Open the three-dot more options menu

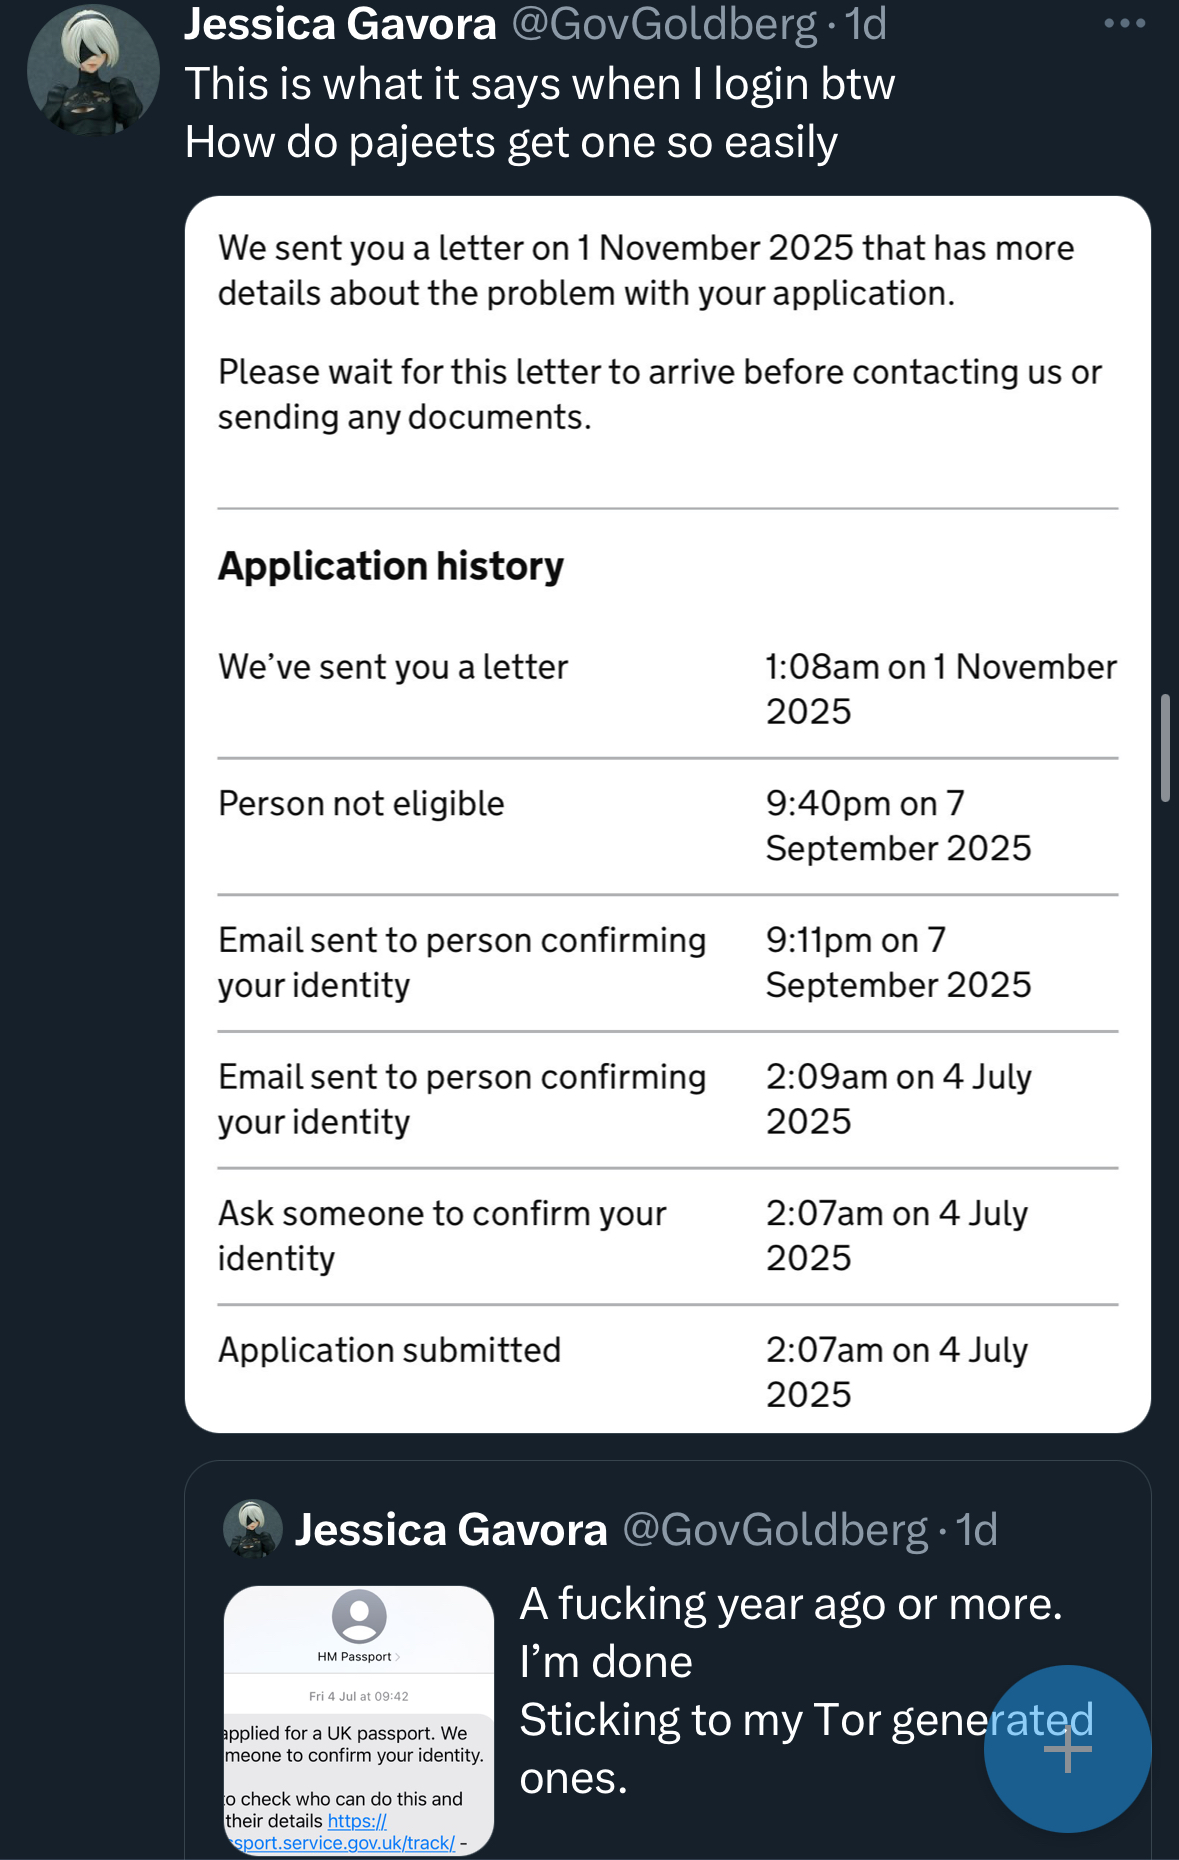[x=1124, y=24]
